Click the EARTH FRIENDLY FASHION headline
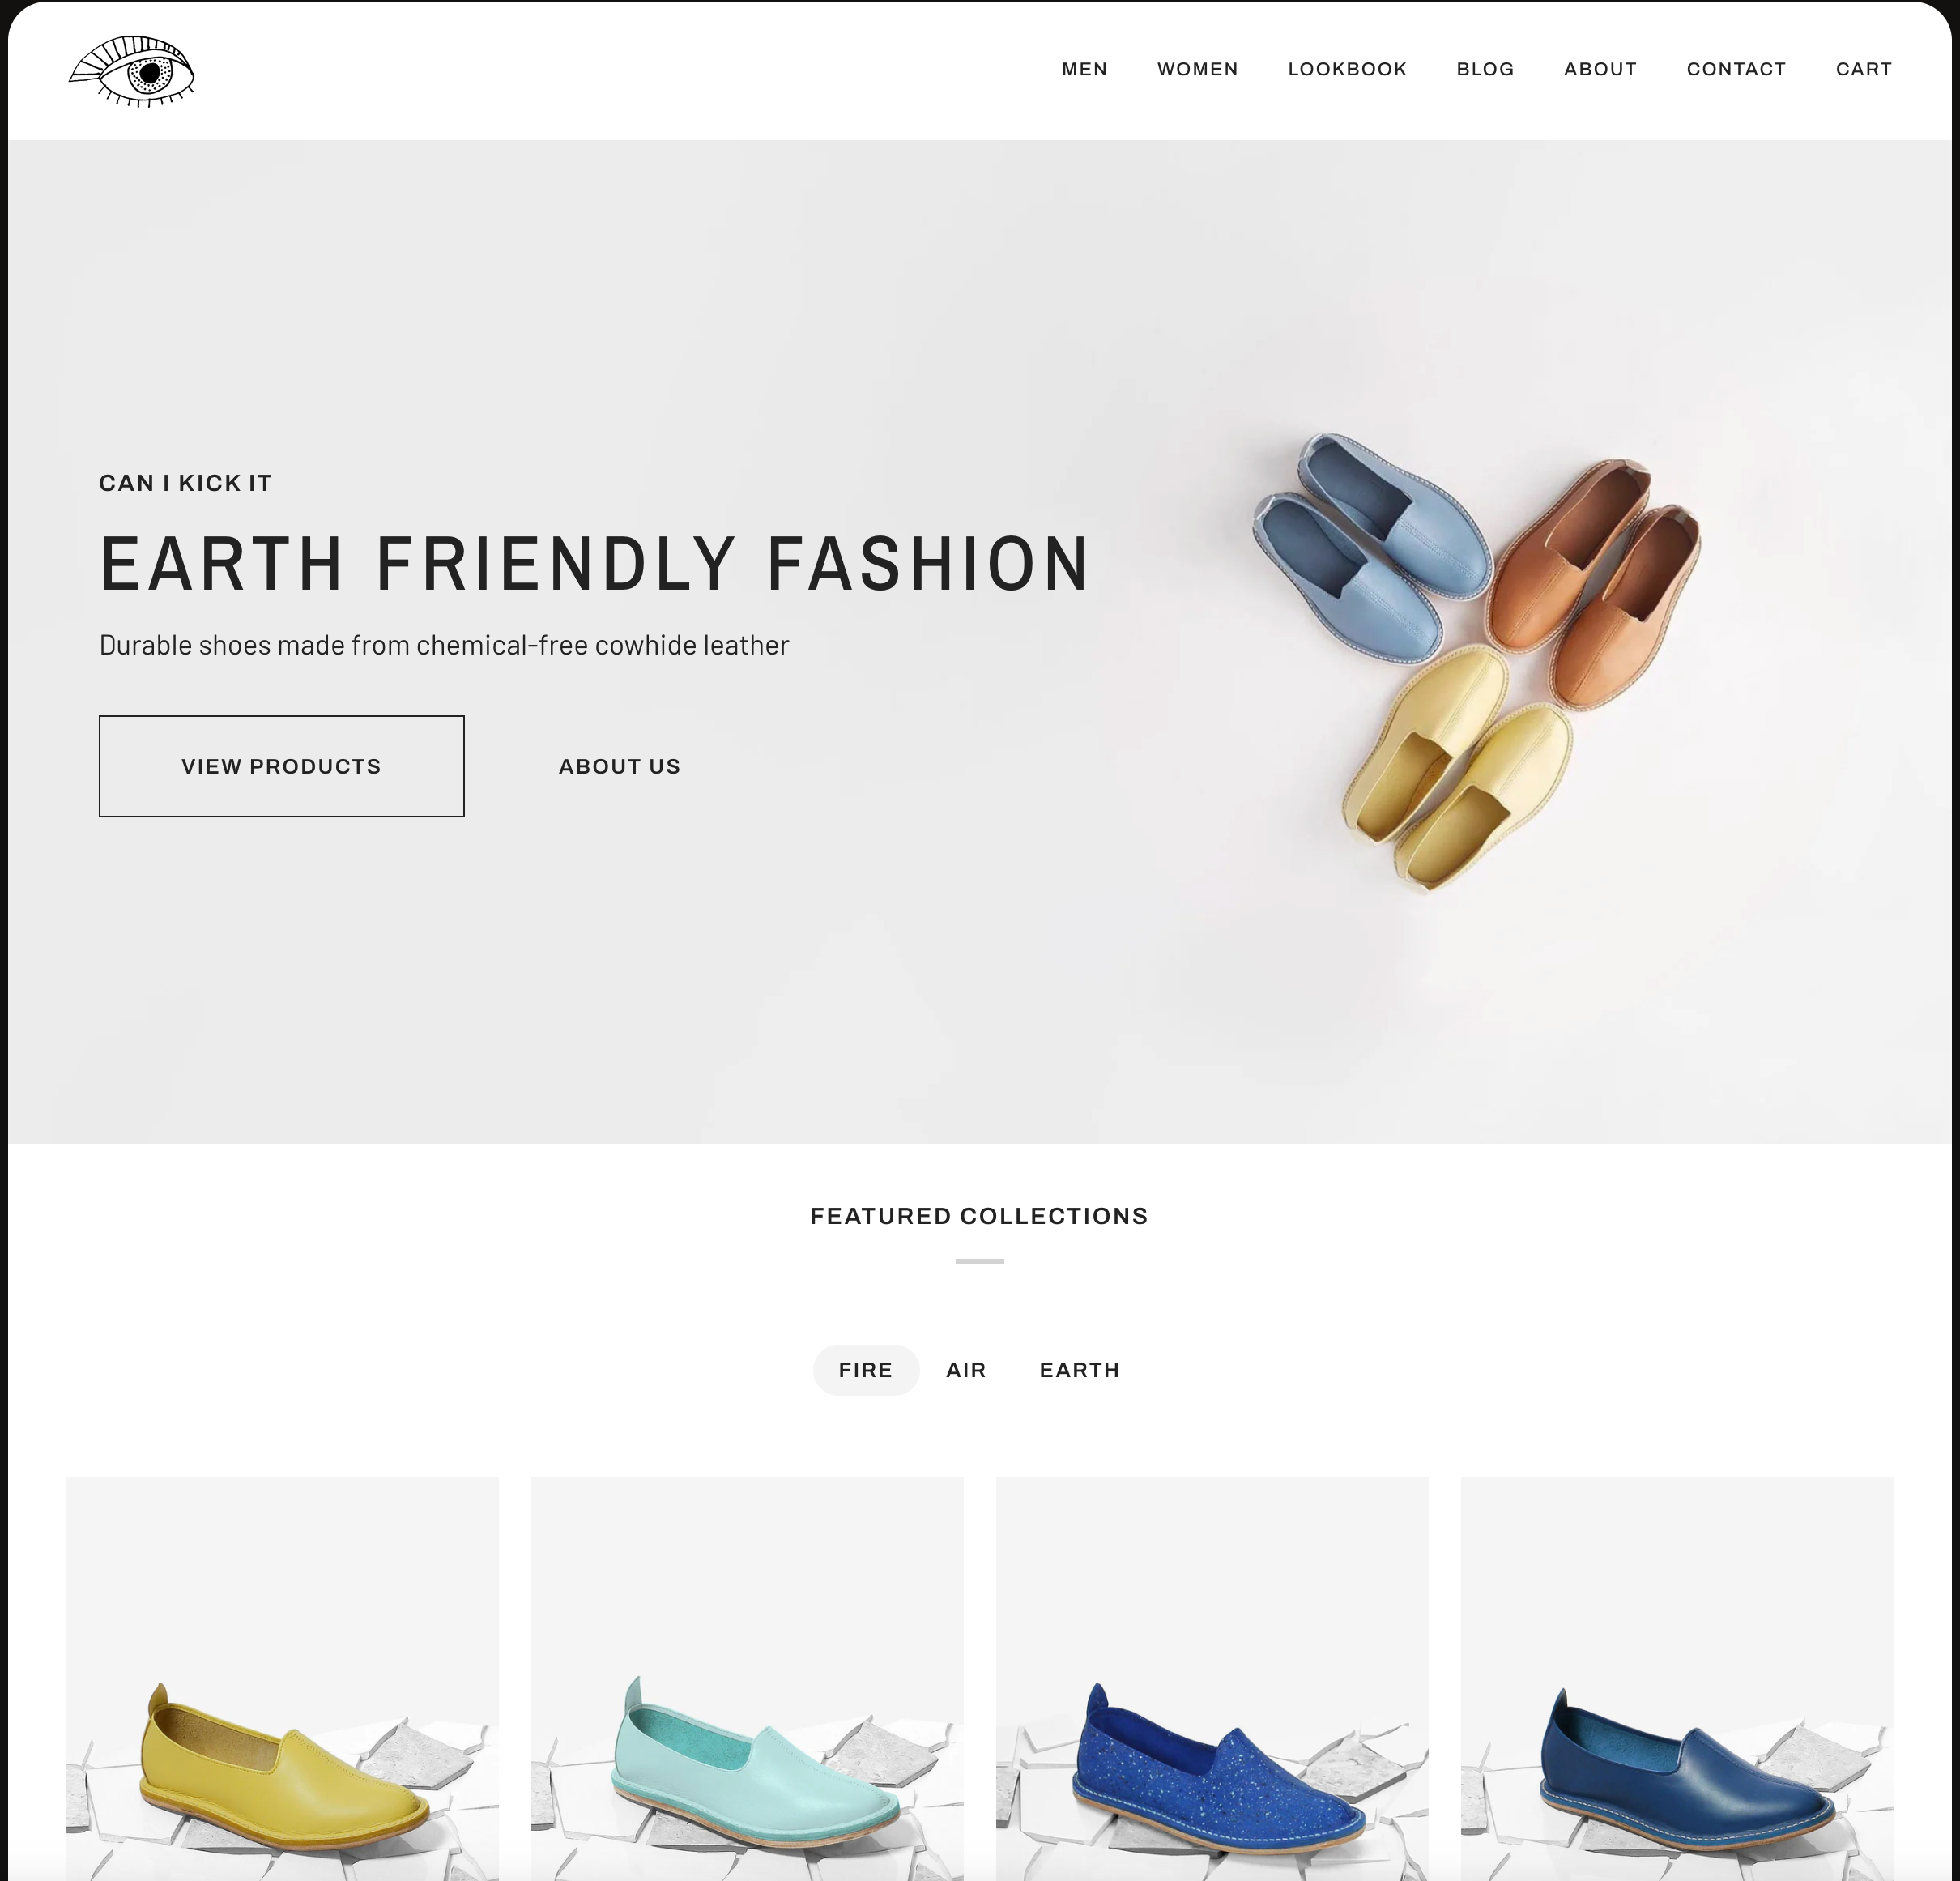This screenshot has height=1881, width=1960. coord(594,564)
